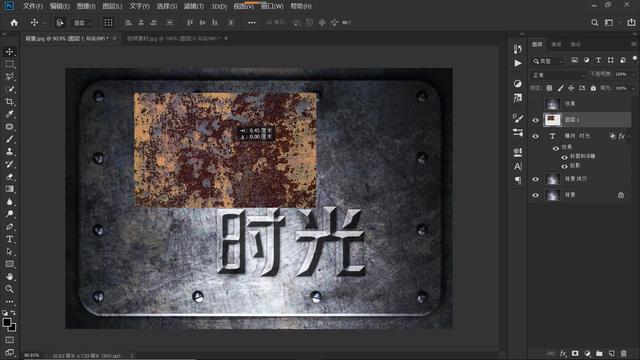
Task: Select the Dodge tool
Action: click(9, 214)
